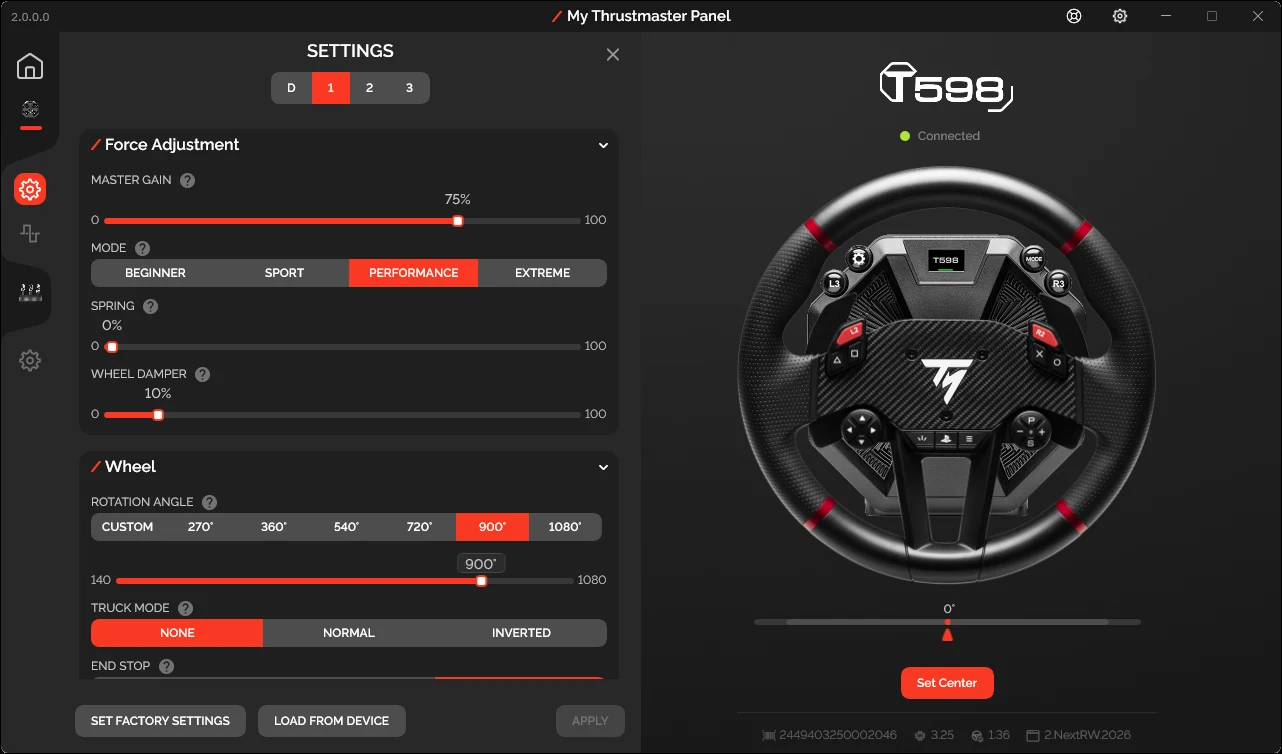Switch to profile 2 tab

pos(369,88)
